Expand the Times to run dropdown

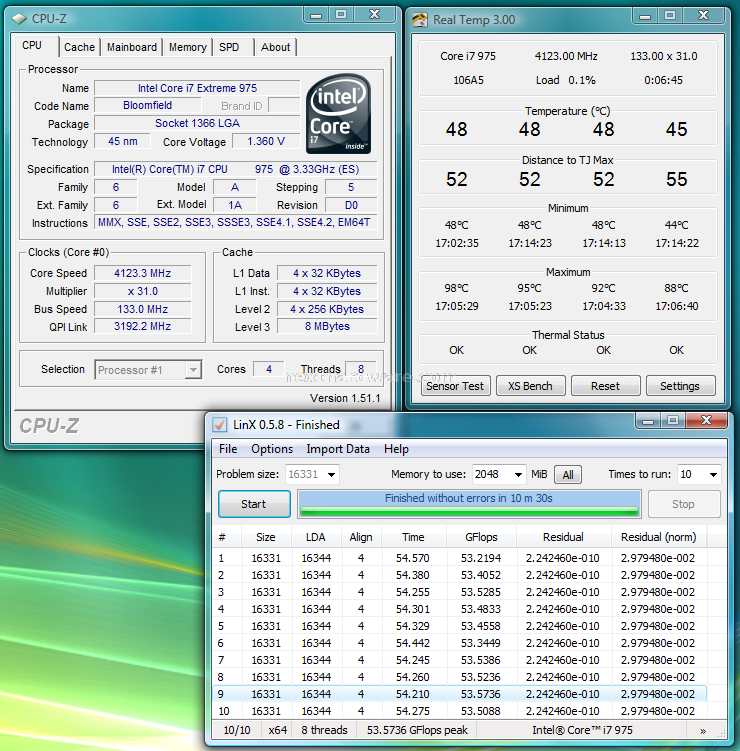pos(713,475)
